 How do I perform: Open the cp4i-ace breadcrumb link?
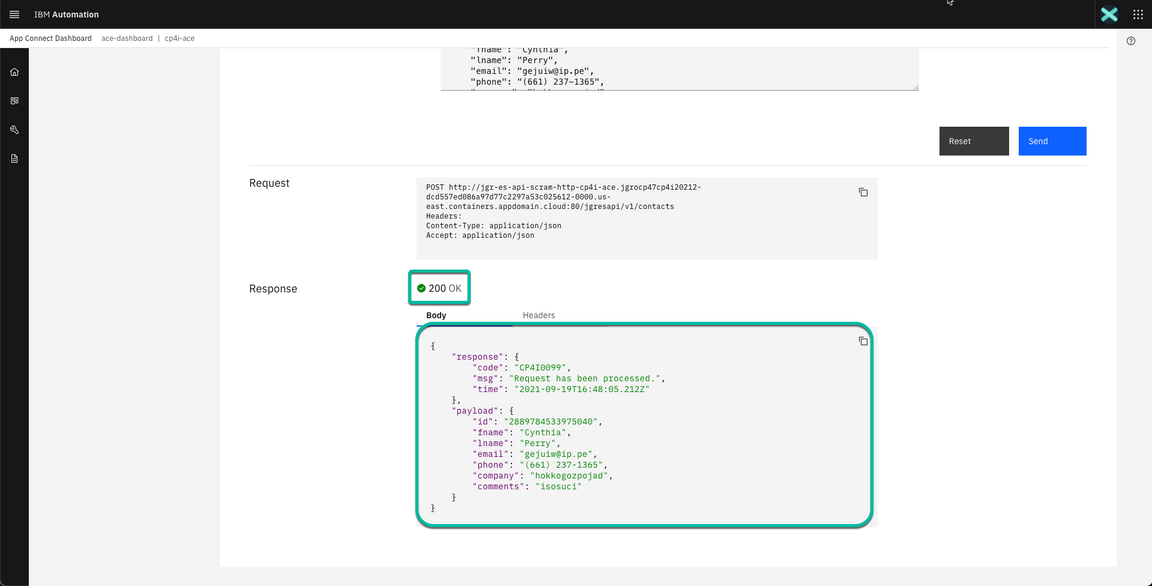[179, 37]
